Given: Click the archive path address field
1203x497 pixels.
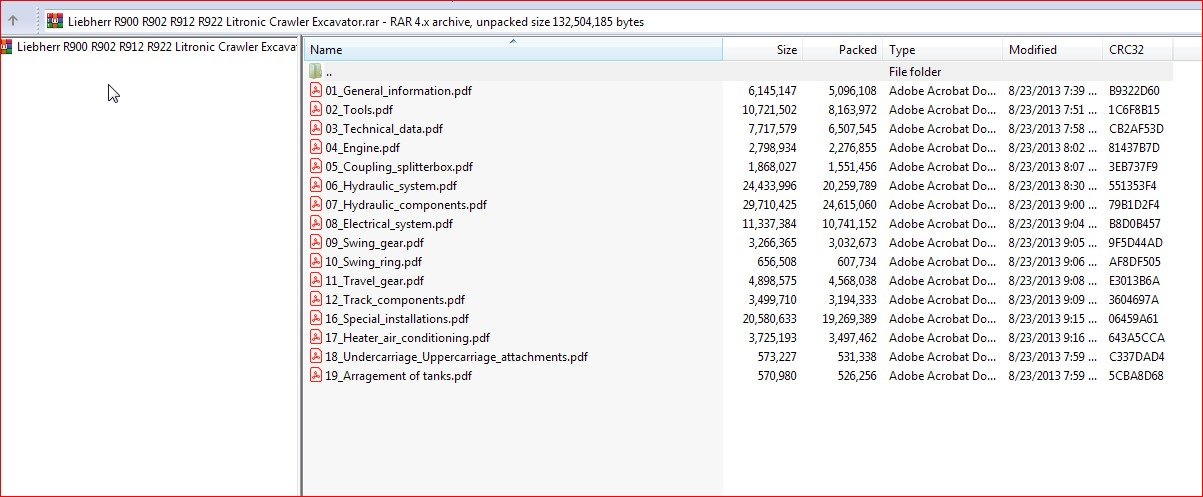Looking at the screenshot, I should tap(621, 21).
